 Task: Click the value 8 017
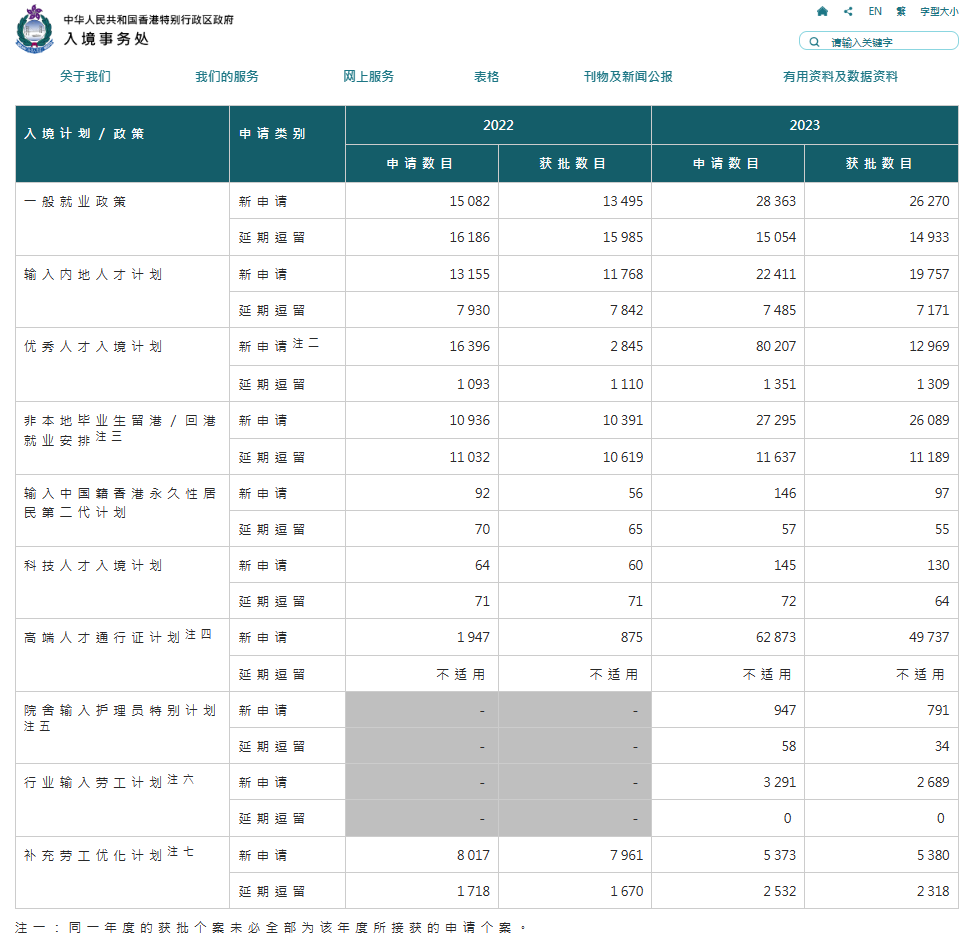(x=473, y=856)
